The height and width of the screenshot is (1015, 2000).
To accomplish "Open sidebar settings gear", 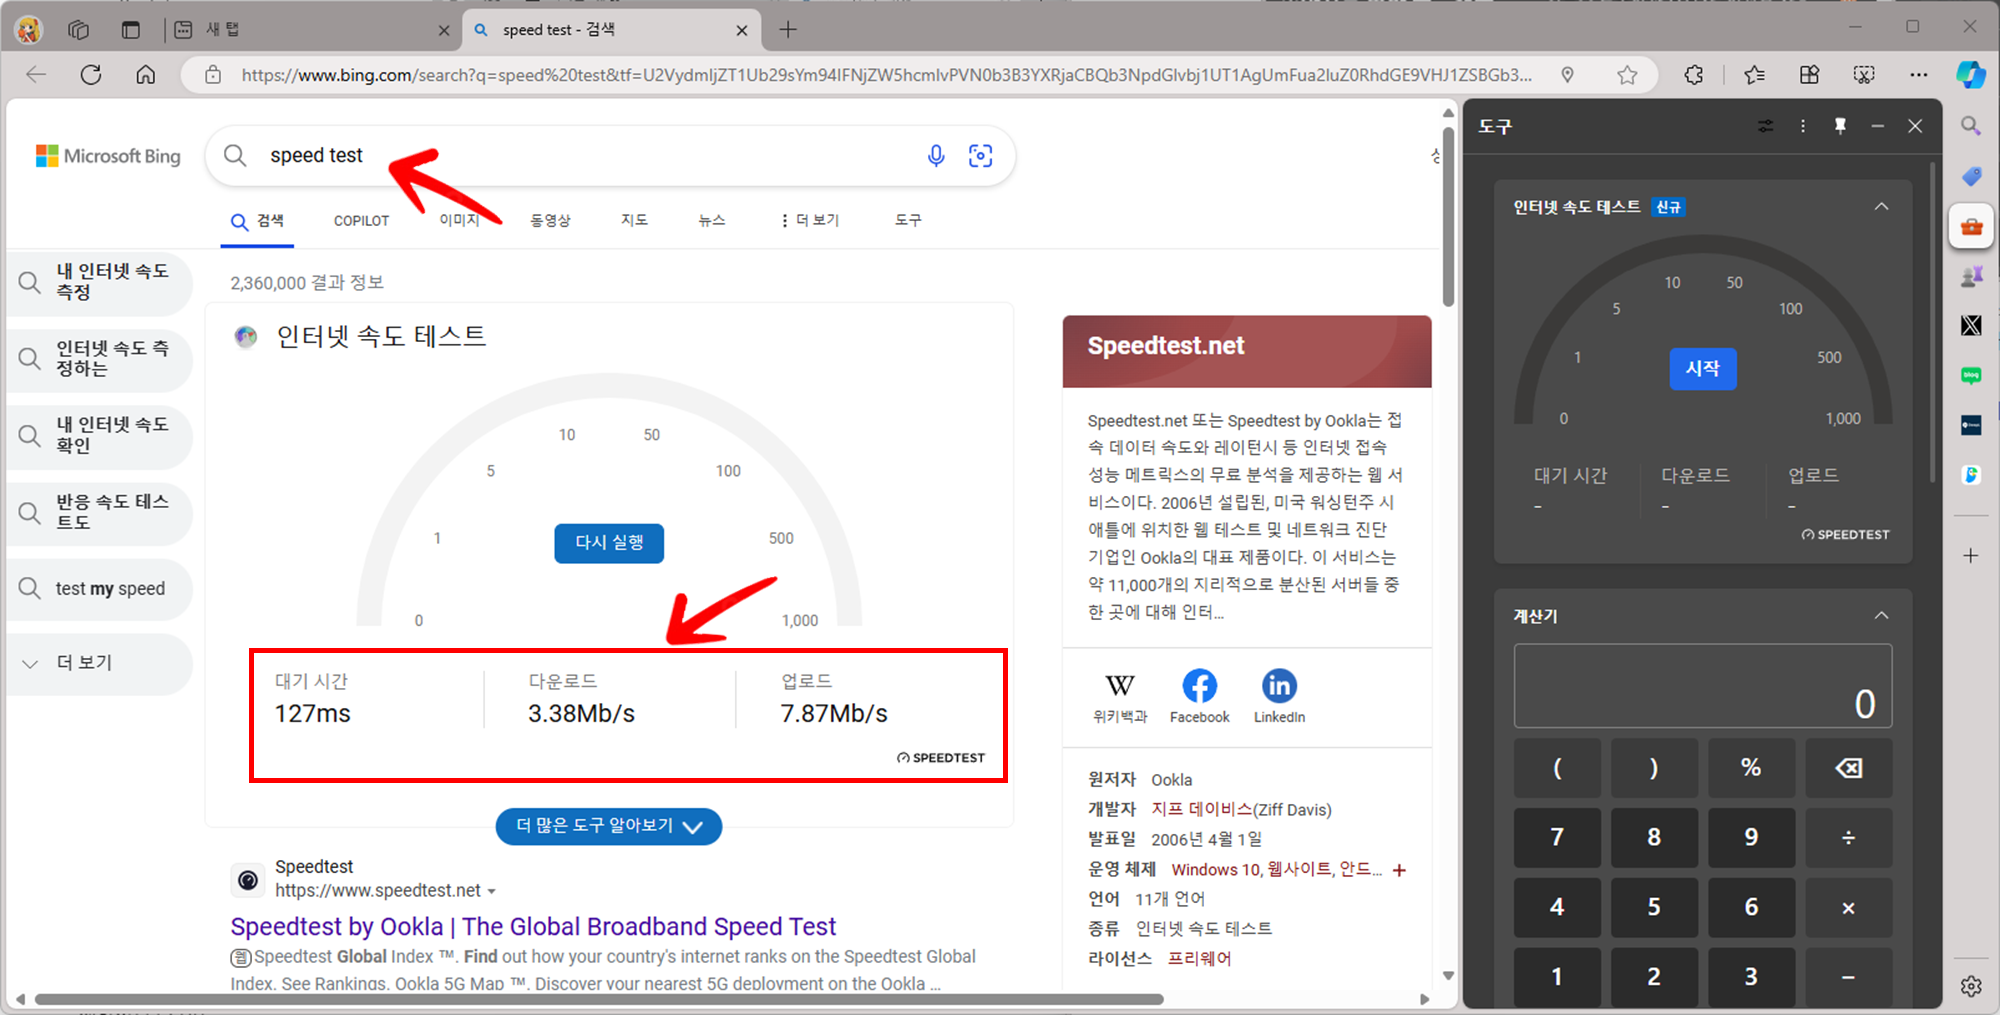I will pos(1971,986).
